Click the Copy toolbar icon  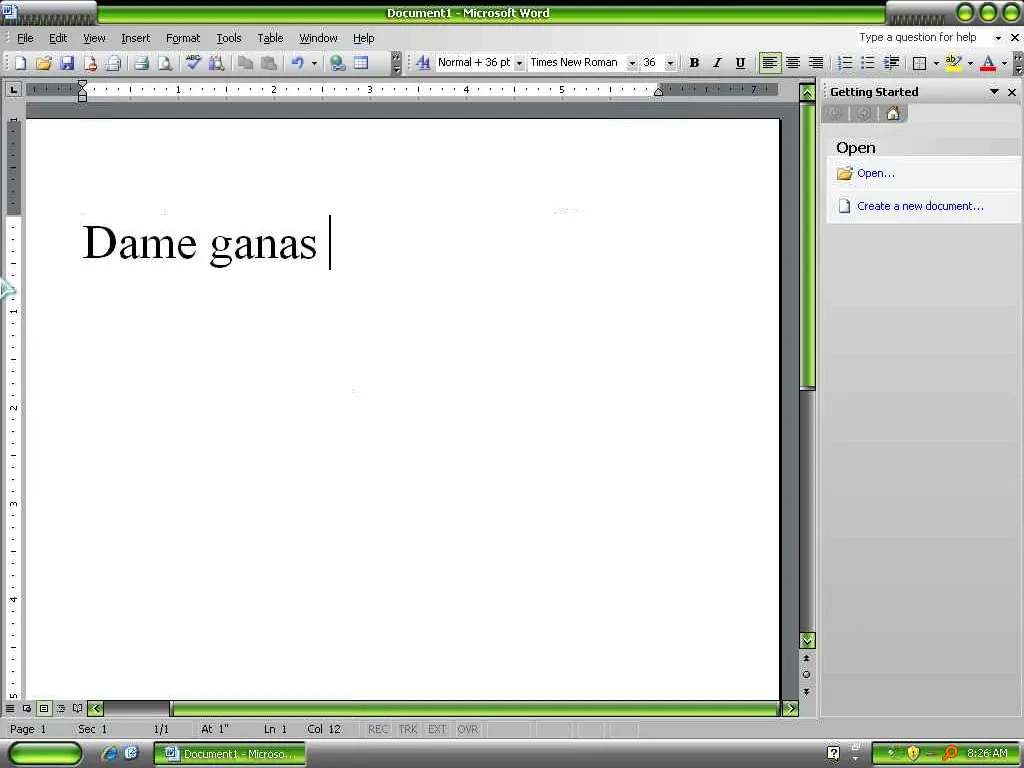pyautogui.click(x=245, y=63)
